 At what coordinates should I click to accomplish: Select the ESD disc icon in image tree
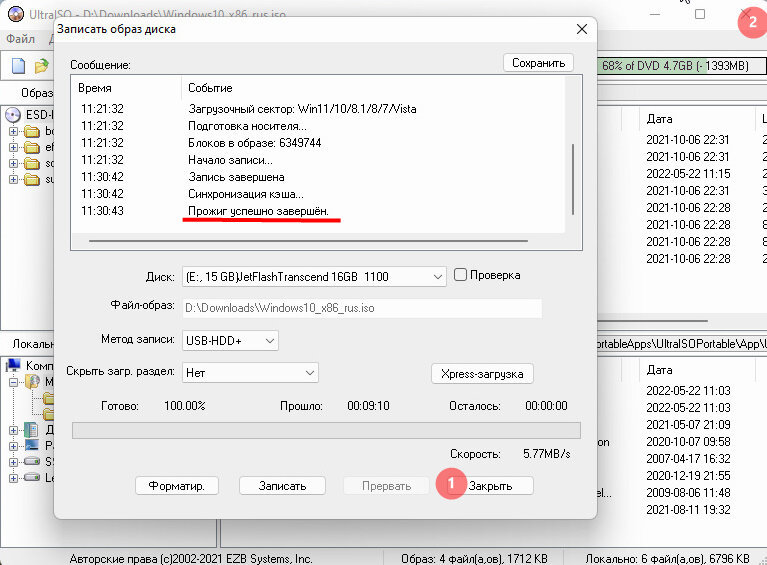coord(13,115)
